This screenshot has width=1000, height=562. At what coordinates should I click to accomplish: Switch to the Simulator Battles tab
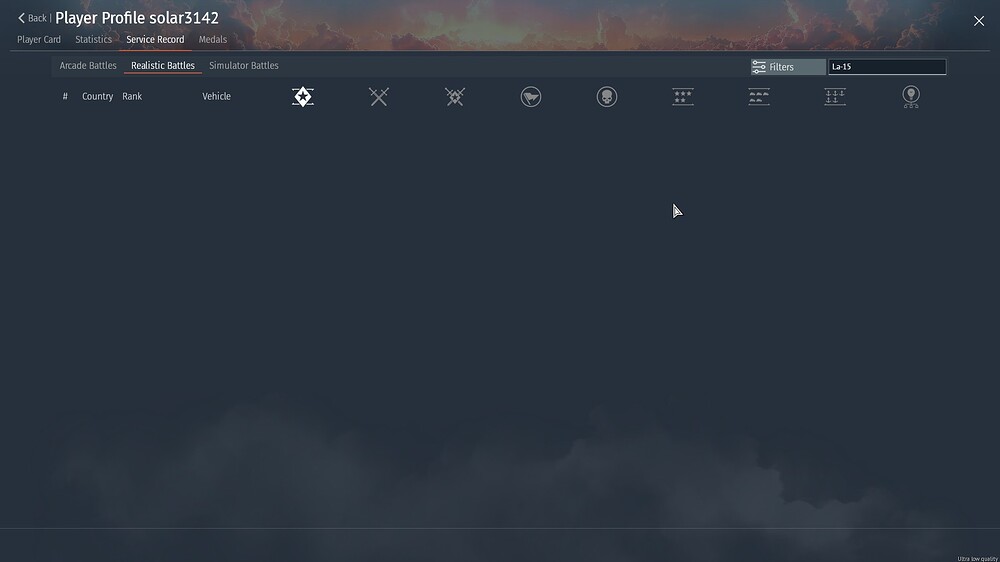coord(244,66)
